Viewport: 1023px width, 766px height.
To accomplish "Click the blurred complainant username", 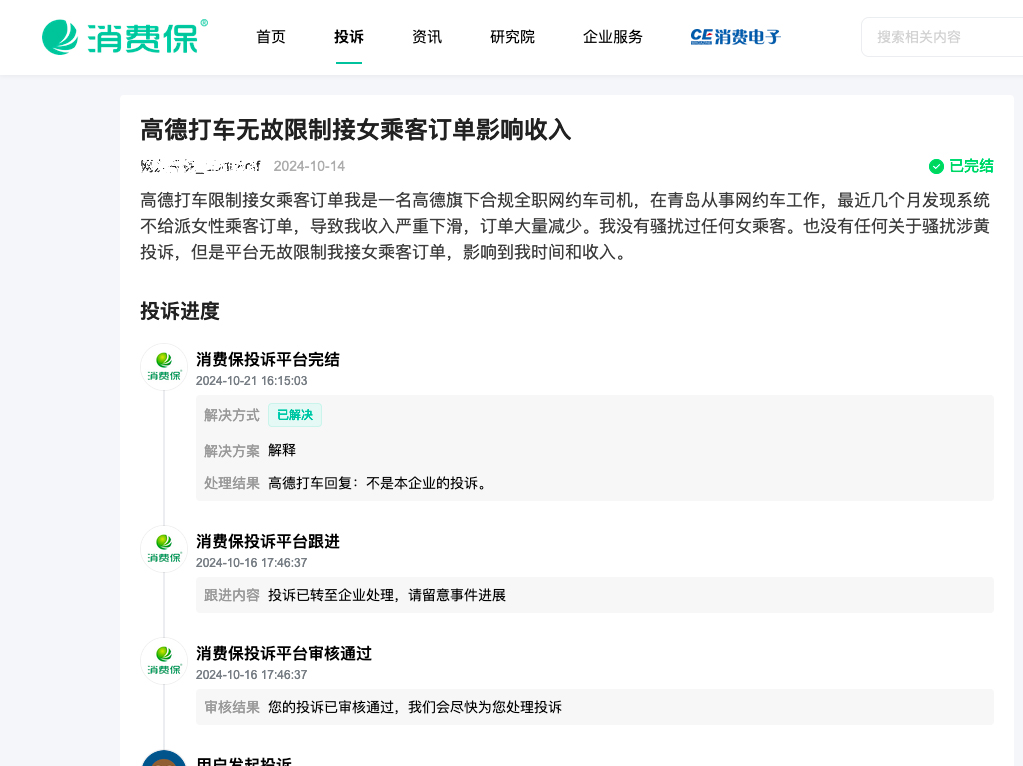I will click(200, 166).
